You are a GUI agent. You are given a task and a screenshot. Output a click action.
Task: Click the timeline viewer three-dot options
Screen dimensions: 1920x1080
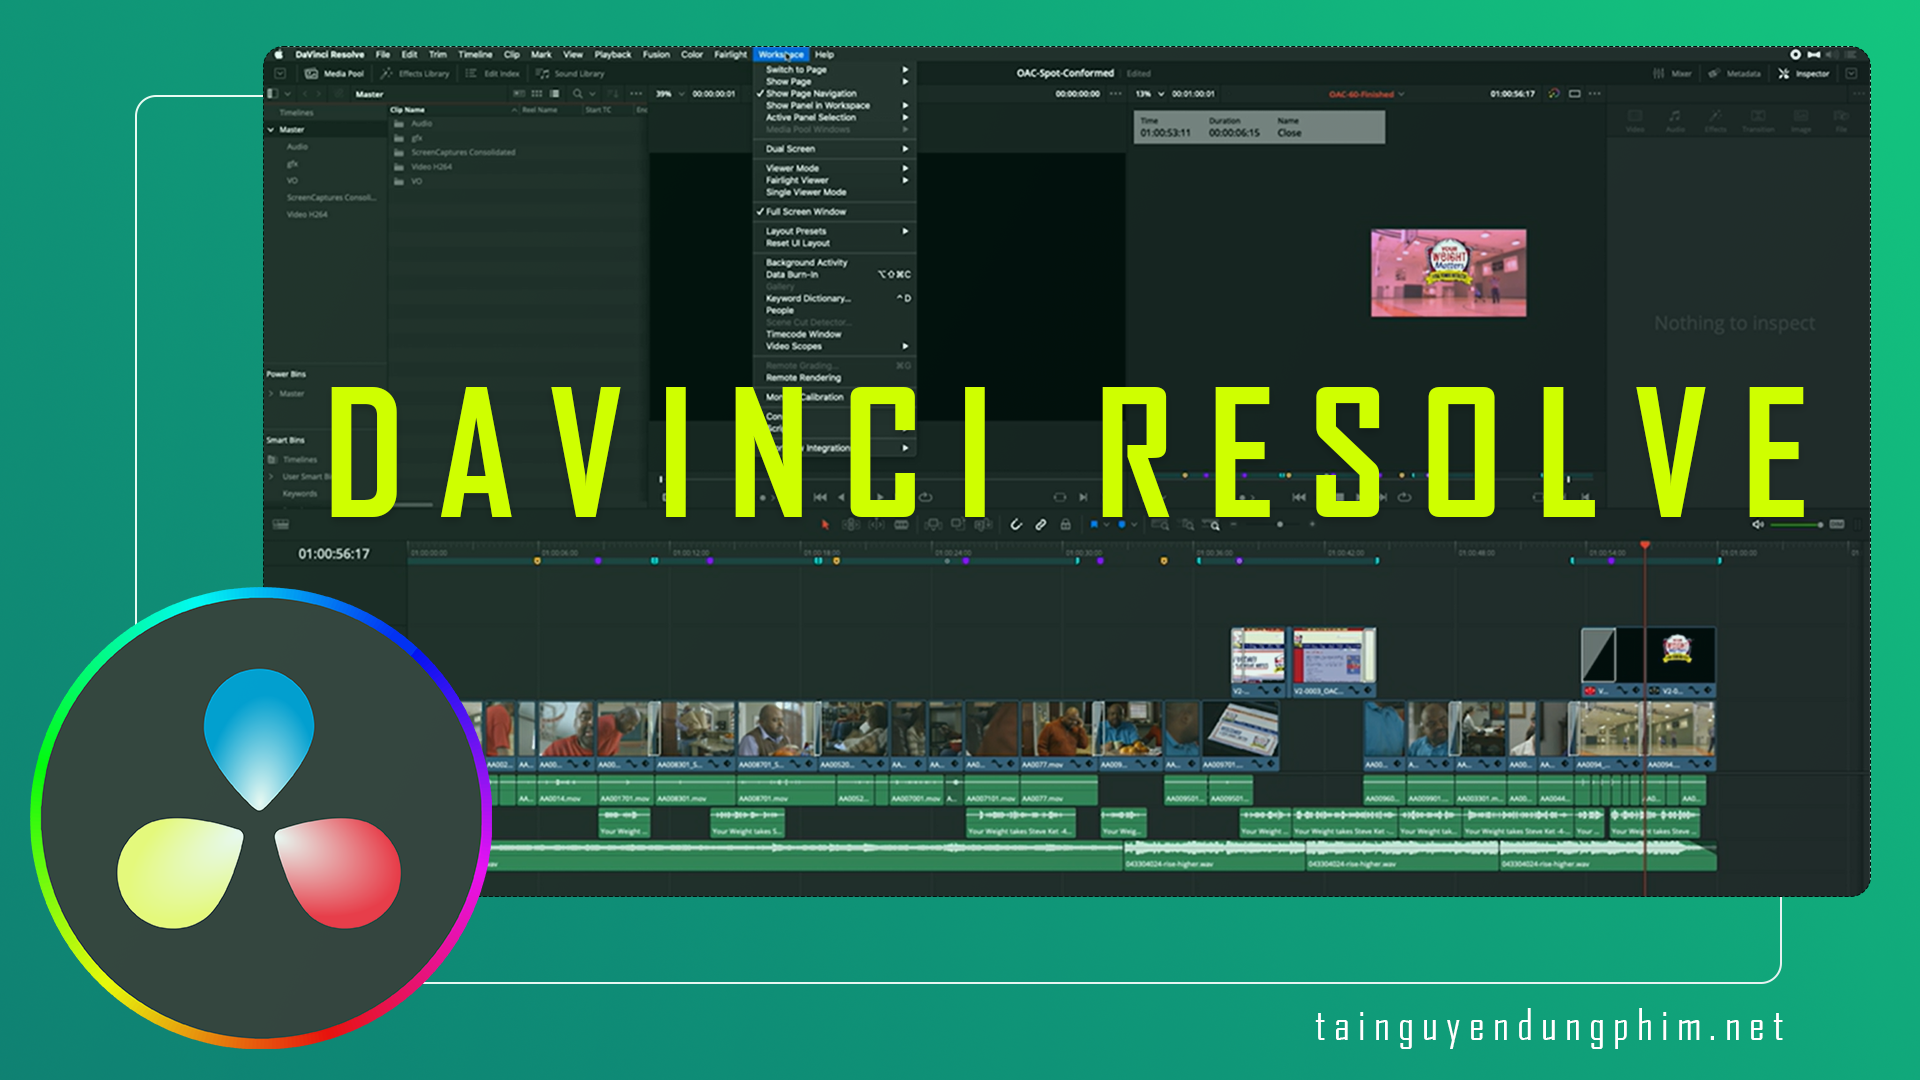point(1595,94)
